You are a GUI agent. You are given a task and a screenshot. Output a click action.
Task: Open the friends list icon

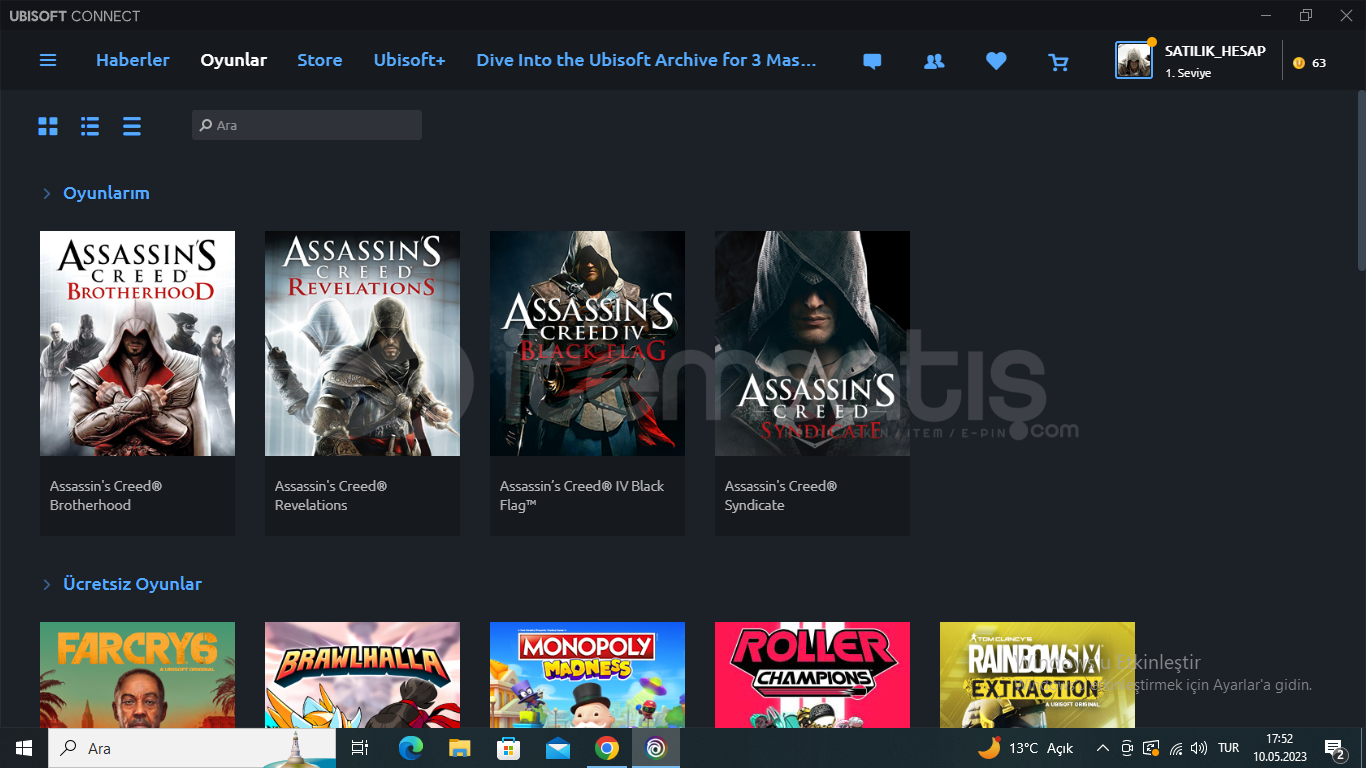click(x=934, y=61)
